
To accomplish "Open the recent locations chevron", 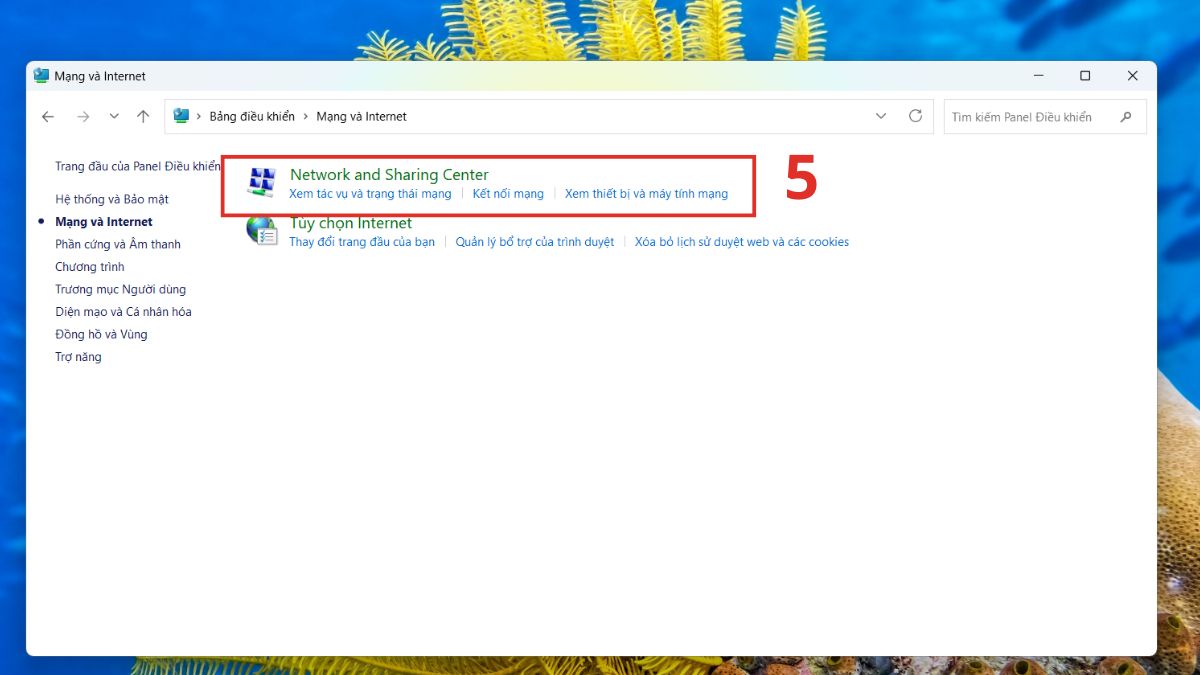I will (x=114, y=116).
